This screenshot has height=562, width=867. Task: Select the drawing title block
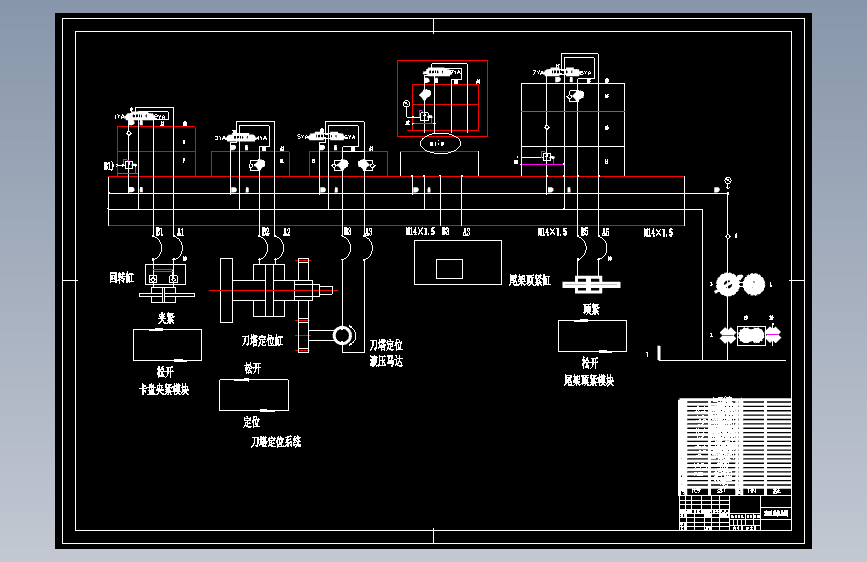click(735, 513)
